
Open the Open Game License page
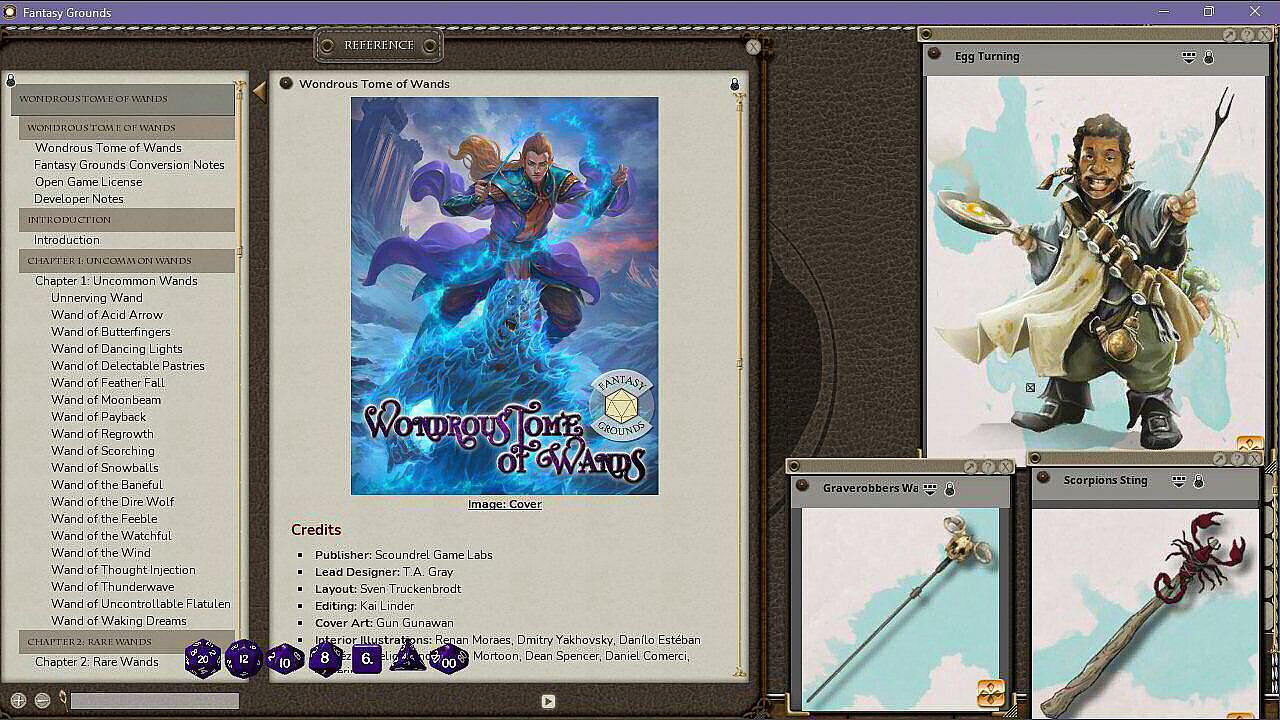coord(88,182)
